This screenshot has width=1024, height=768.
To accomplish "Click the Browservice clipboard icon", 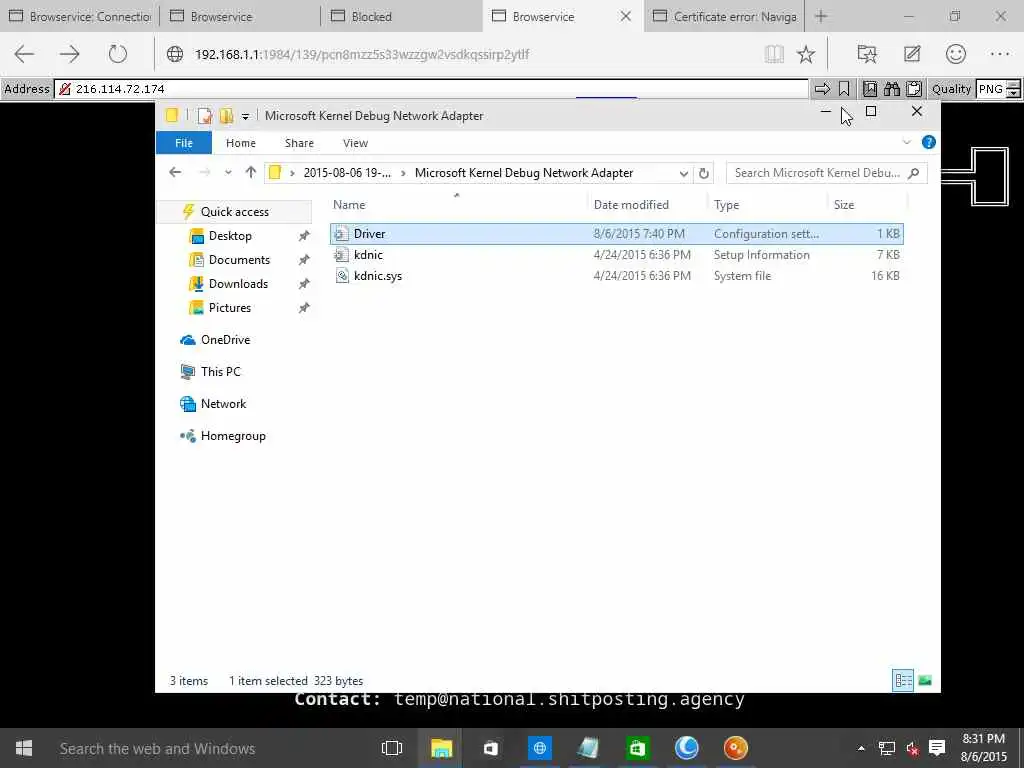I will pyautogui.click(x=914, y=89).
